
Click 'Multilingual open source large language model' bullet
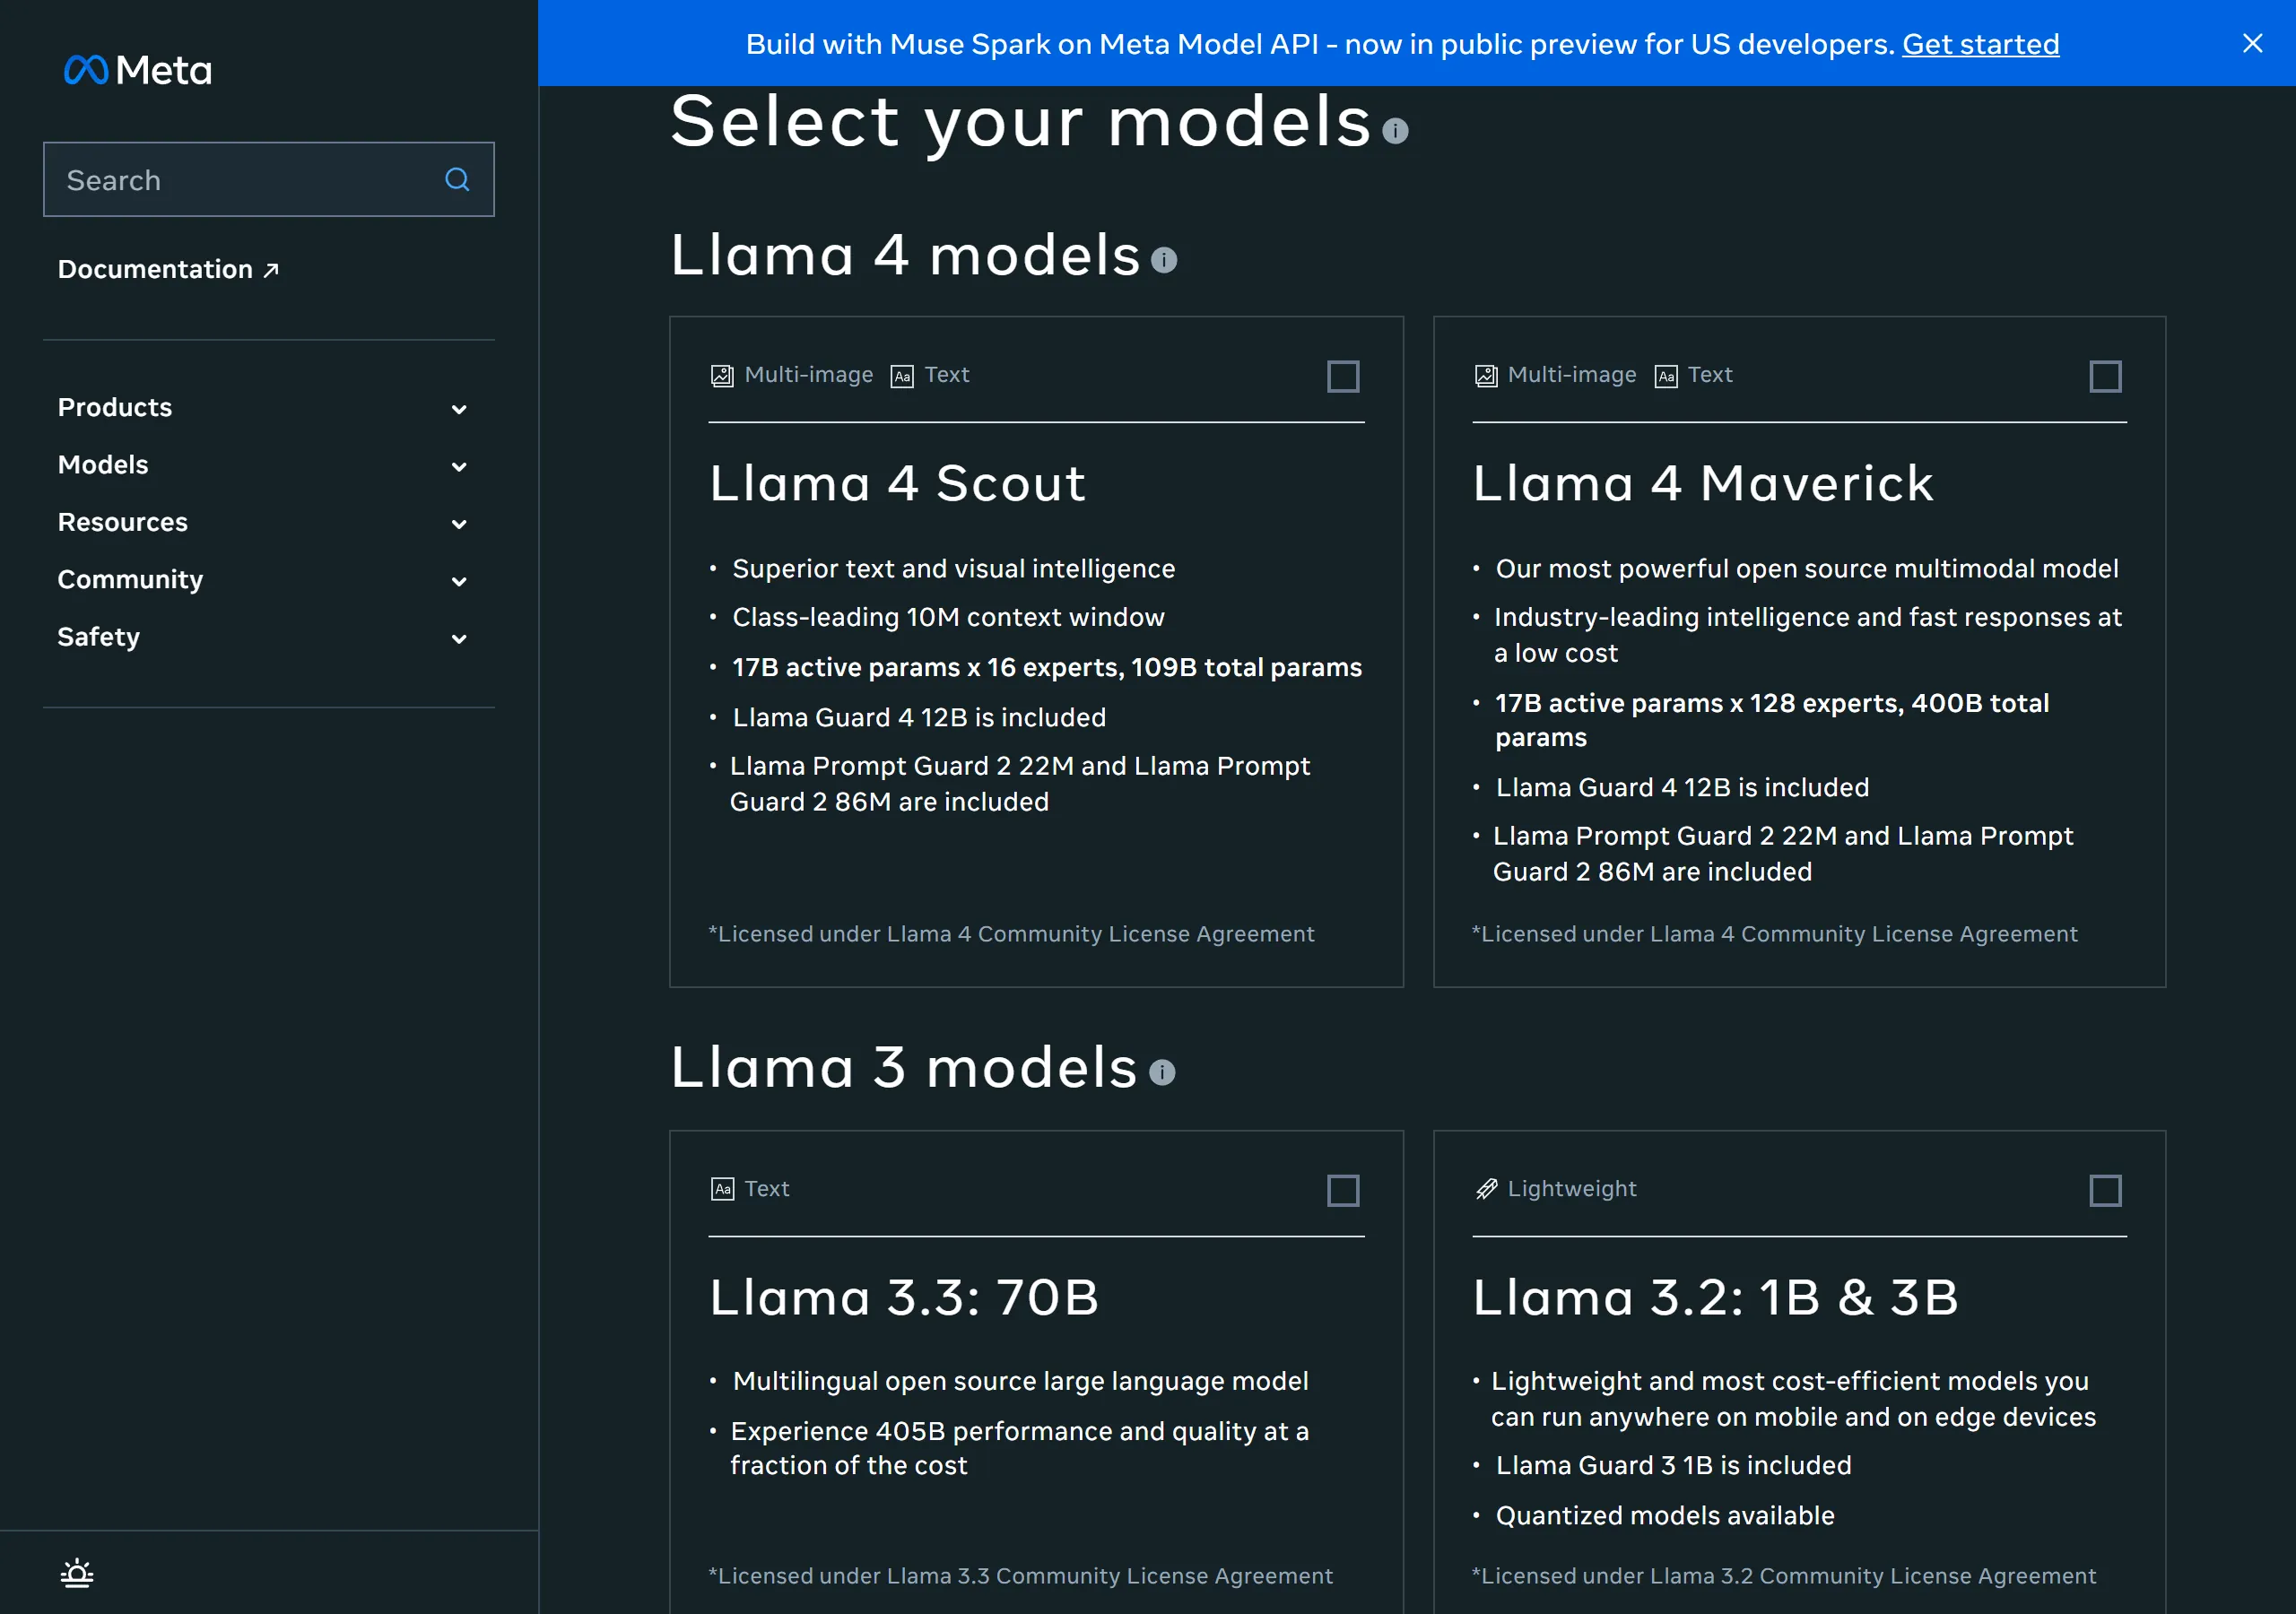(x=1020, y=1381)
